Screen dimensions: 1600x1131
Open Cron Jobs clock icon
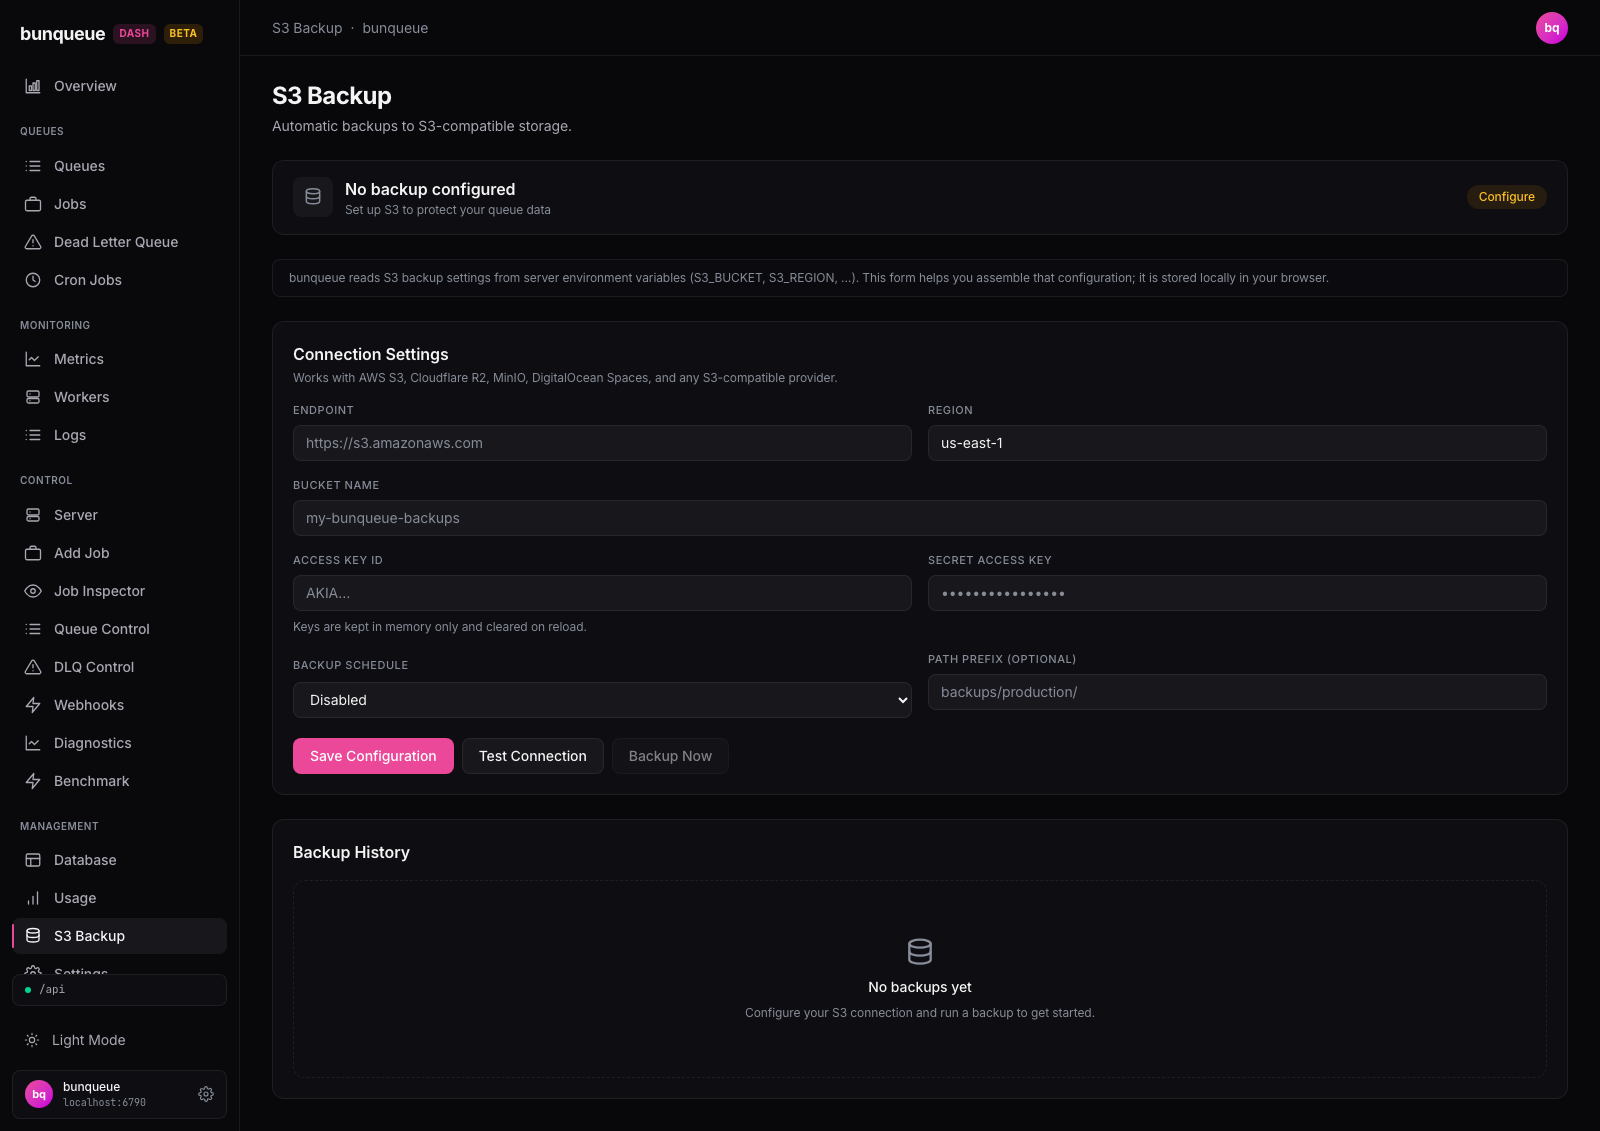33,280
